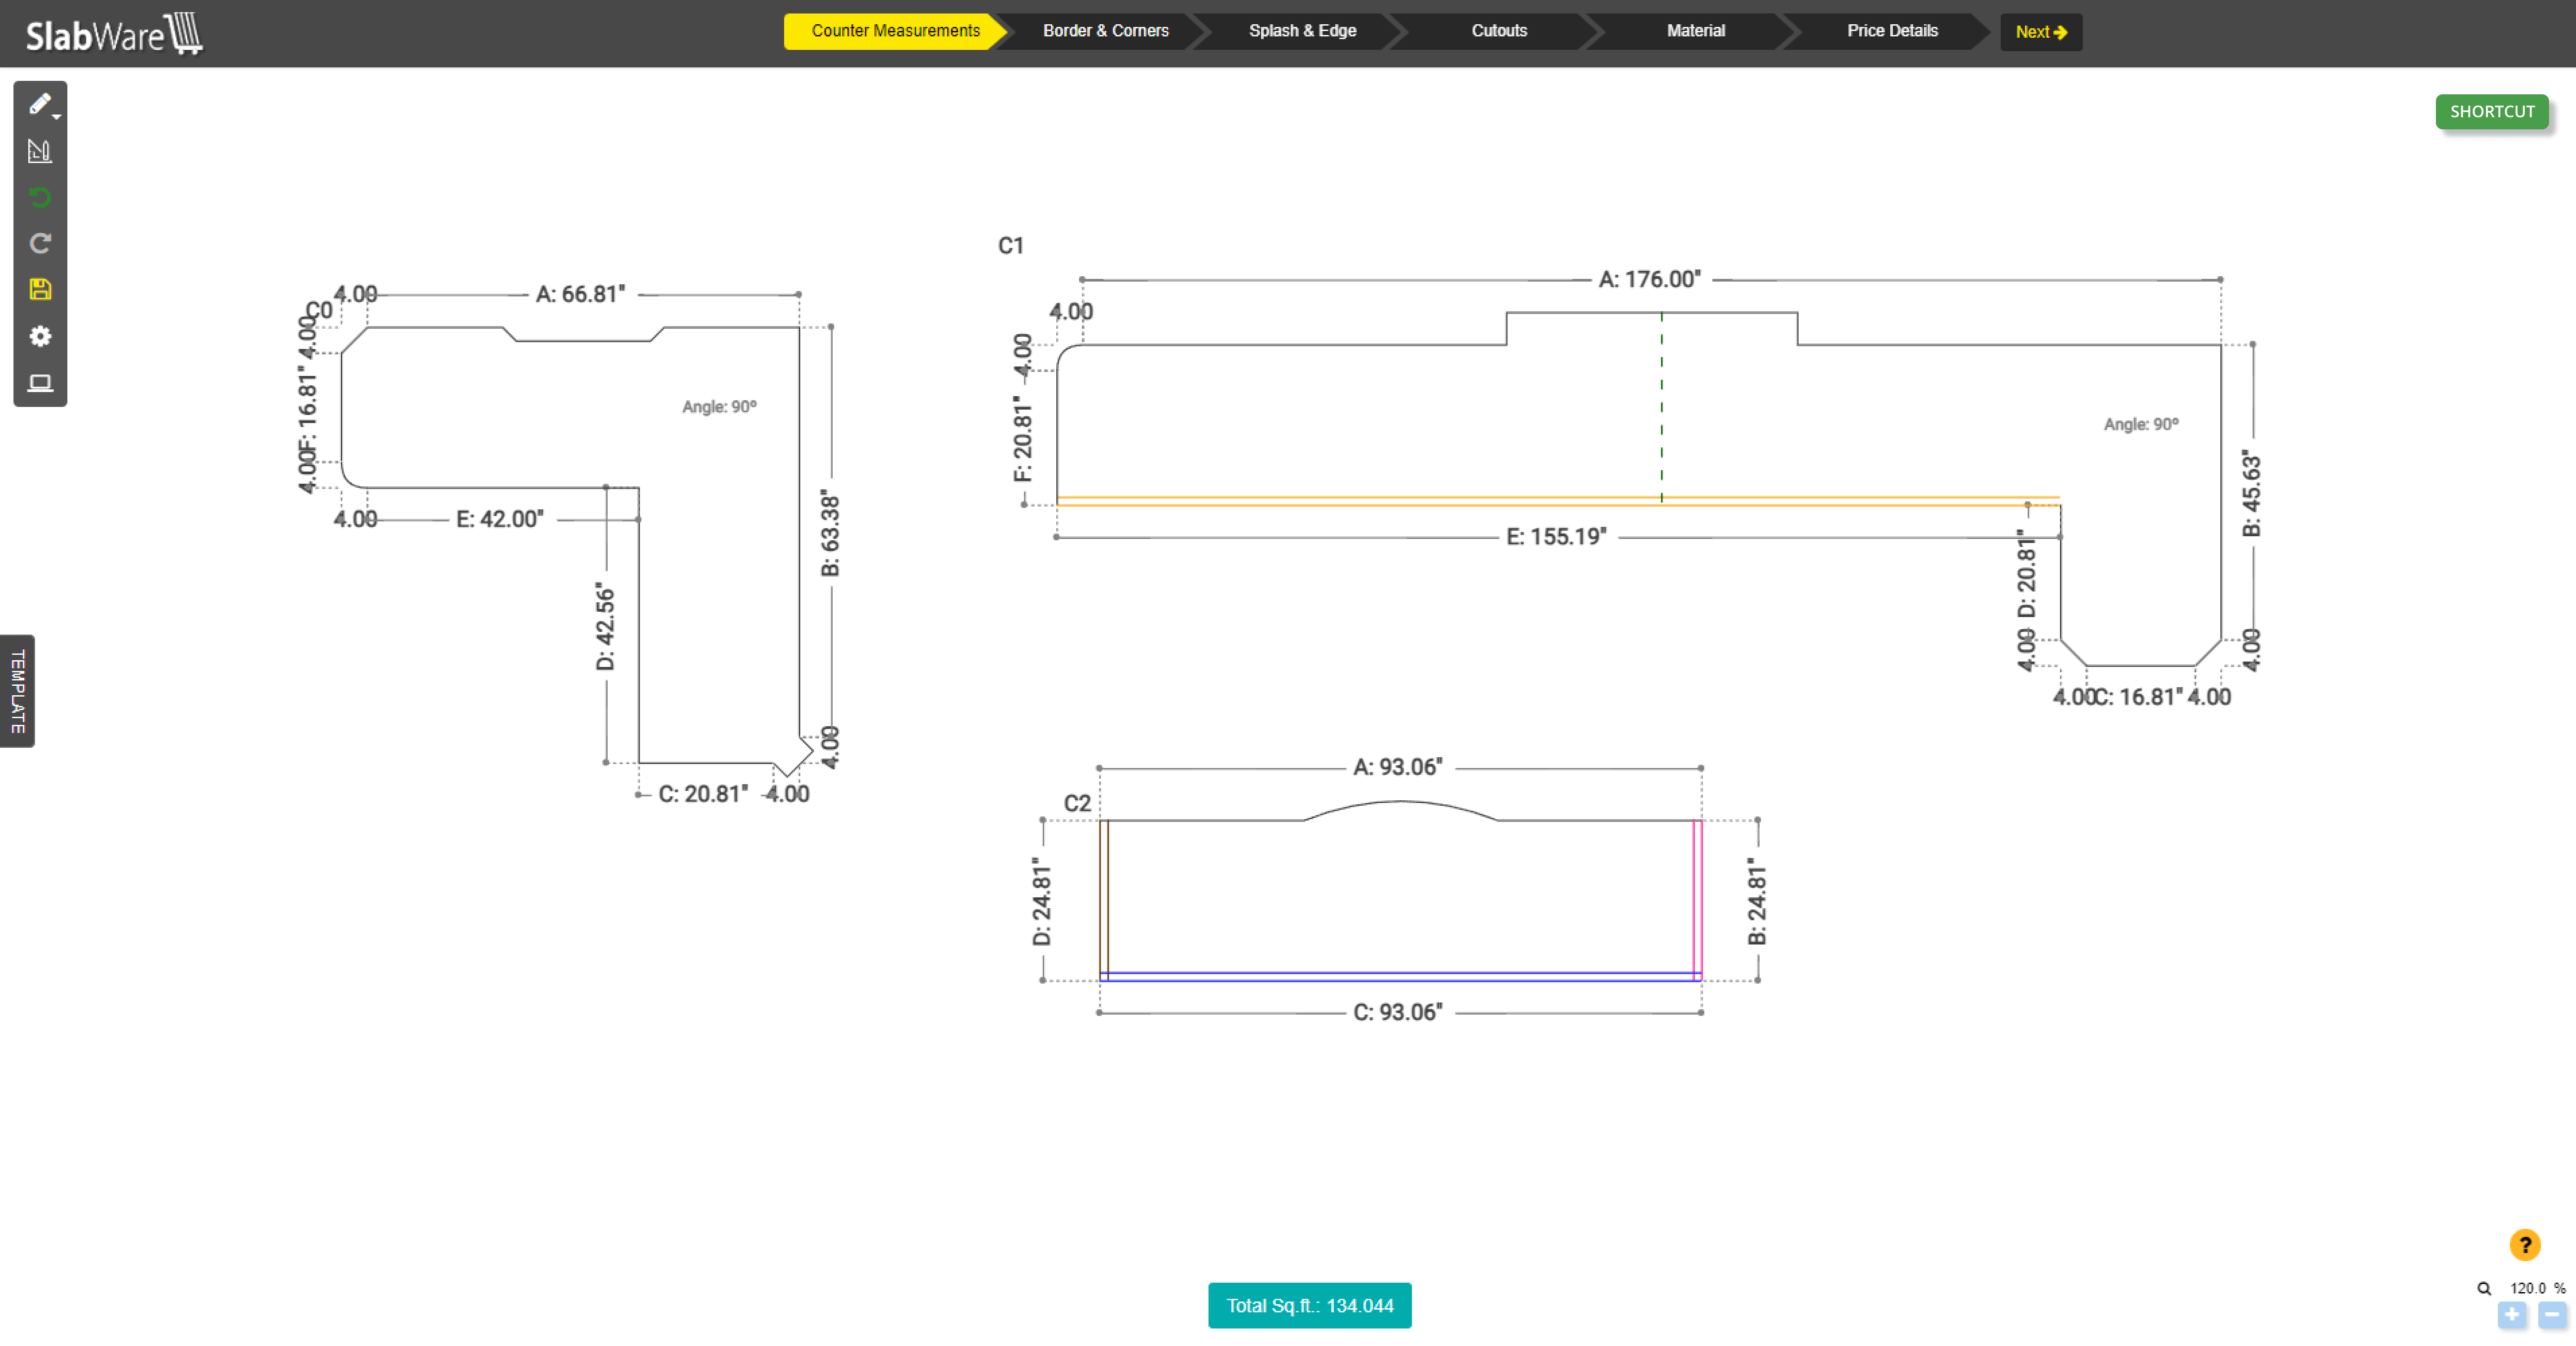Select the C0 countertop label

pyautogui.click(x=319, y=310)
